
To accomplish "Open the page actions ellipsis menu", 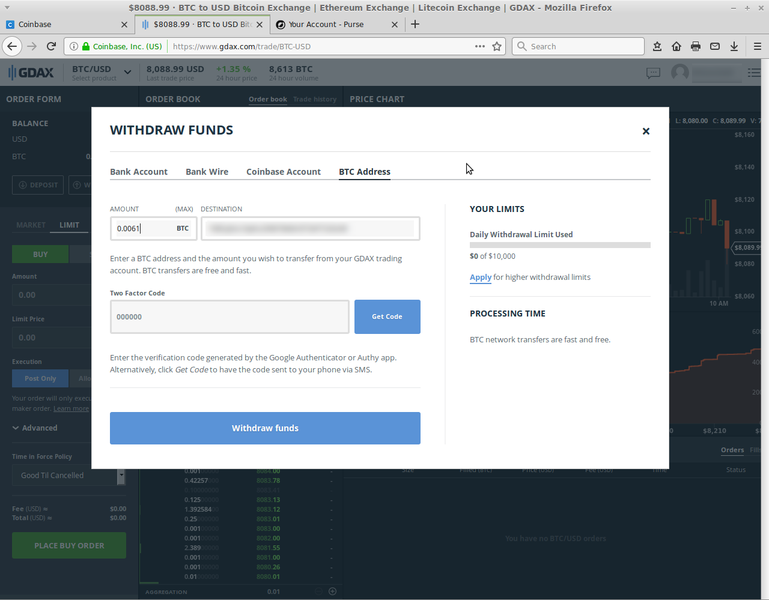I will coord(480,46).
